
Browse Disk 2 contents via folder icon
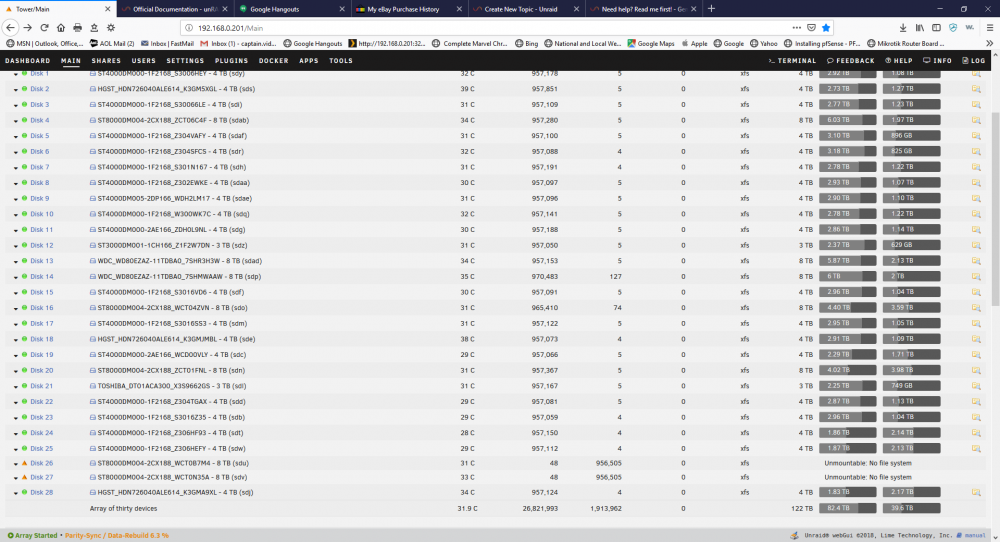976,89
